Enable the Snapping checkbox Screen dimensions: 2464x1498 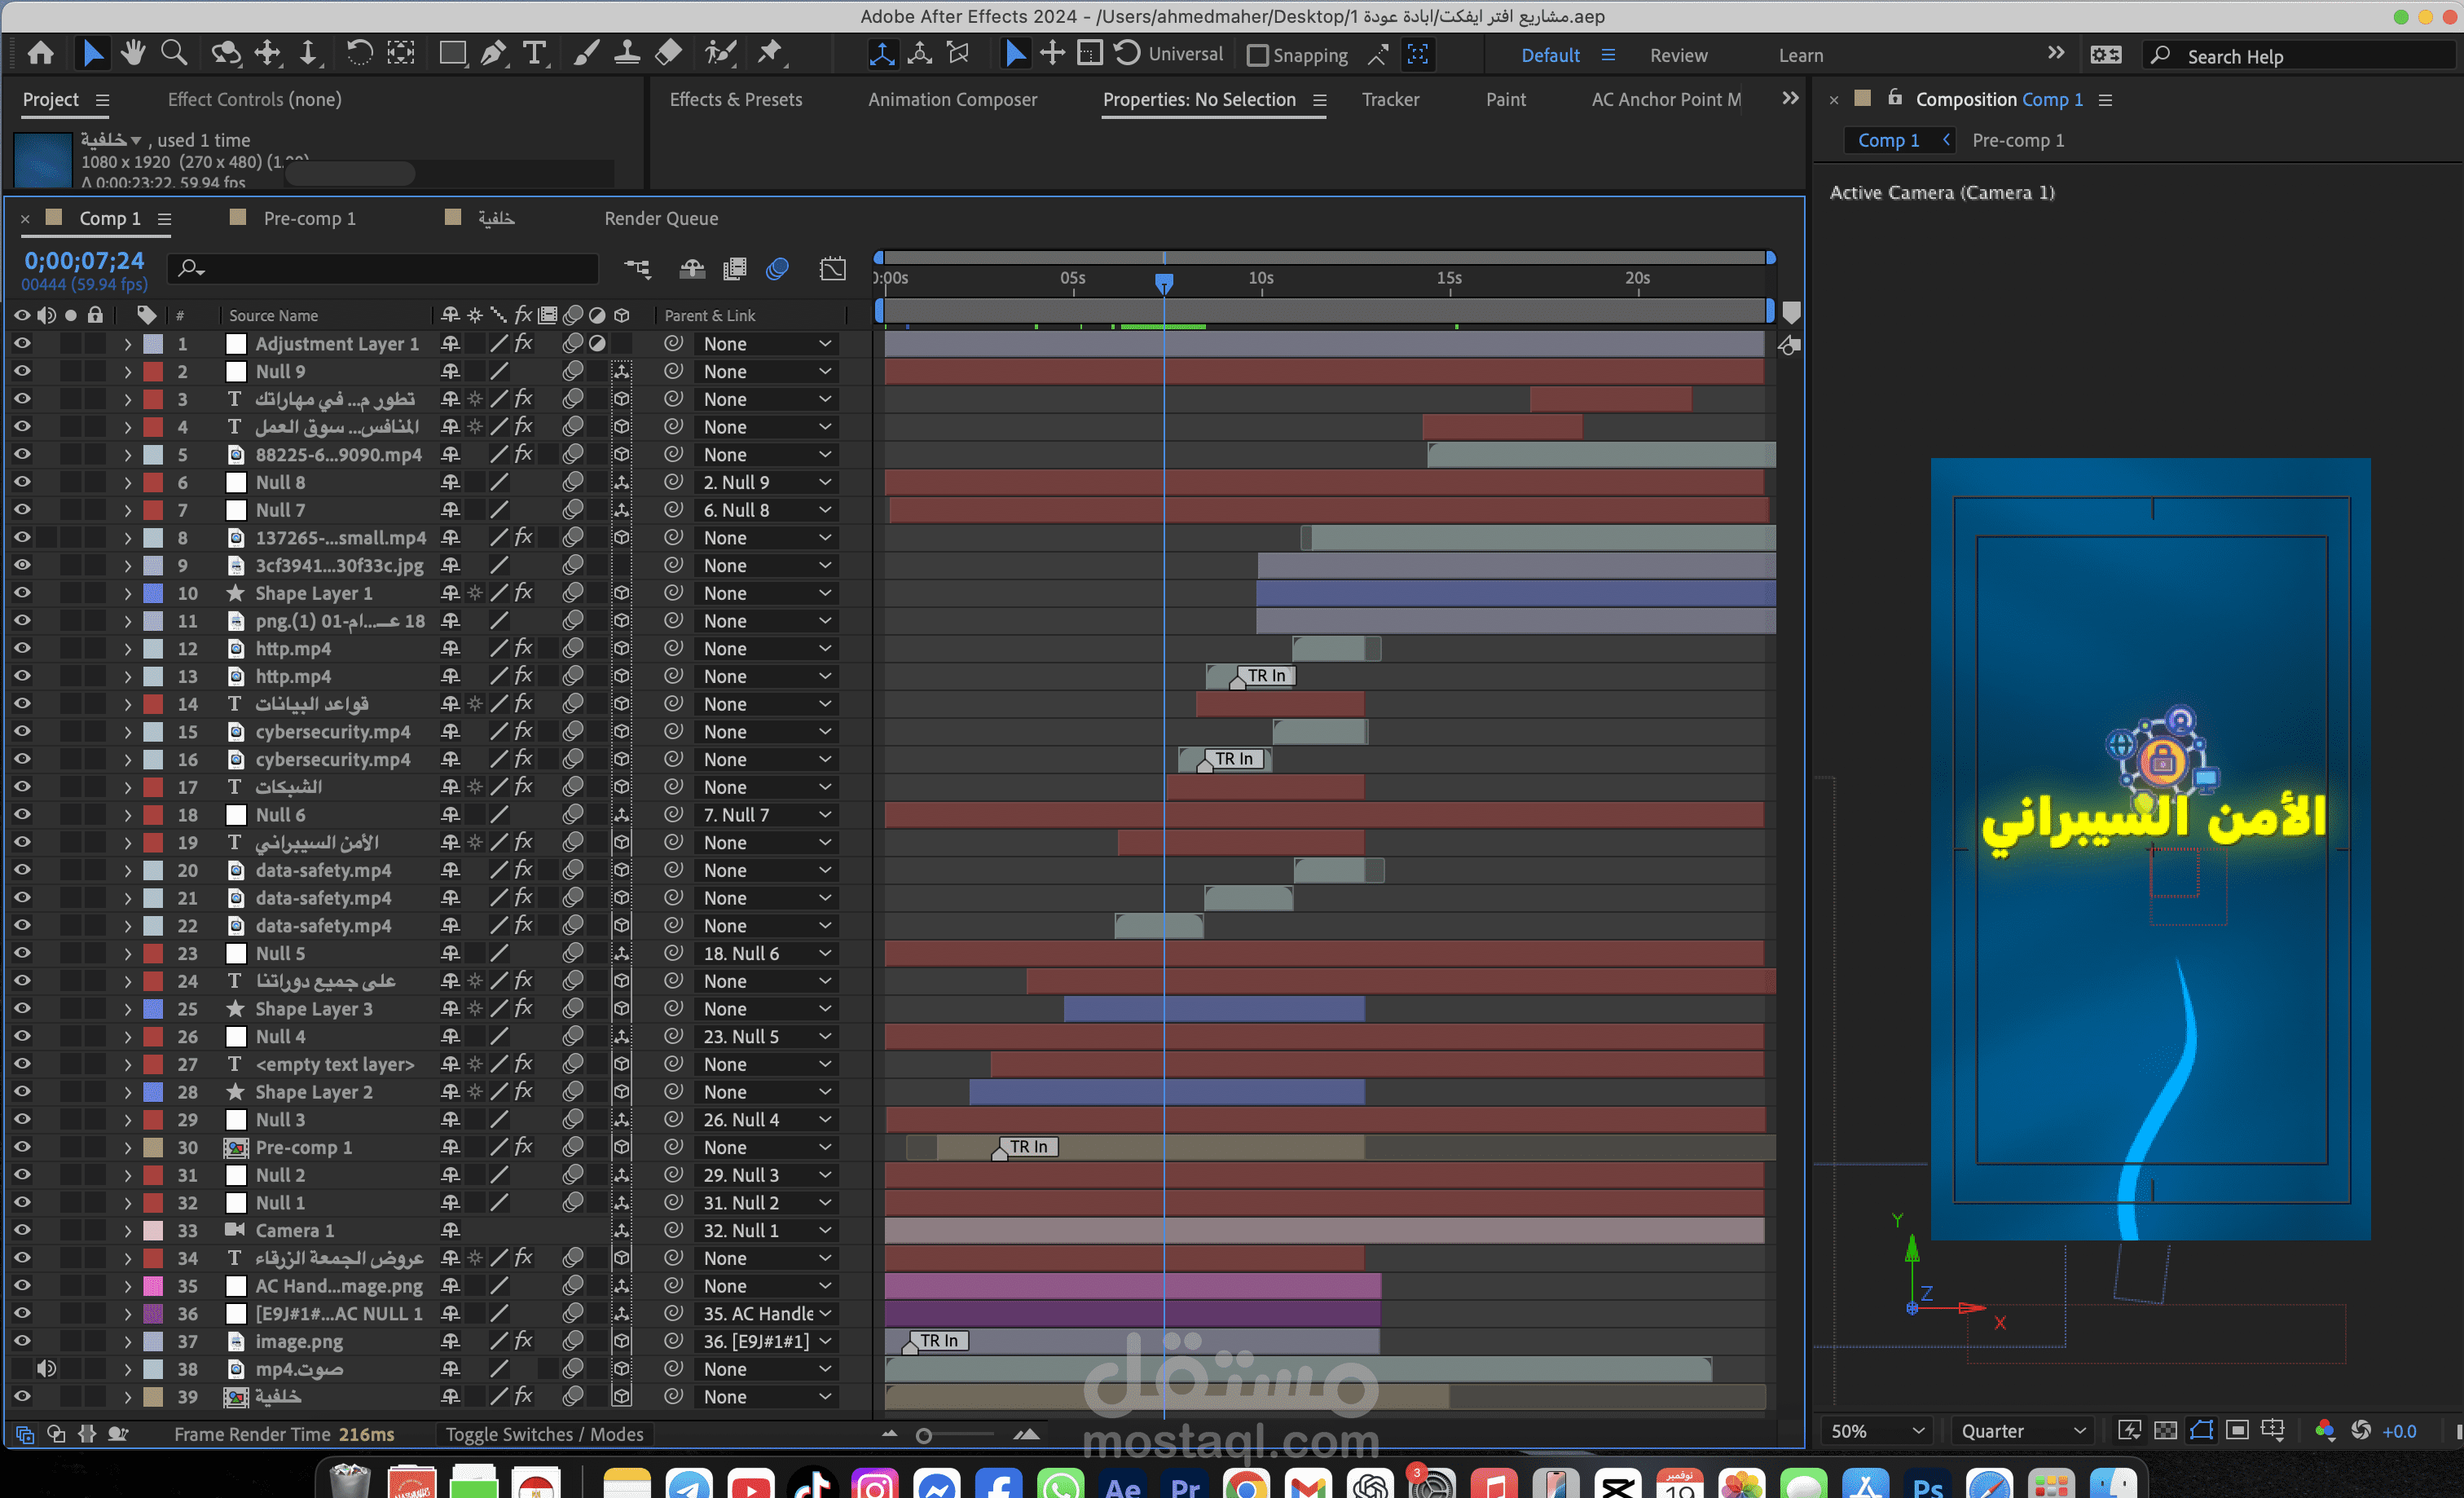(1258, 56)
